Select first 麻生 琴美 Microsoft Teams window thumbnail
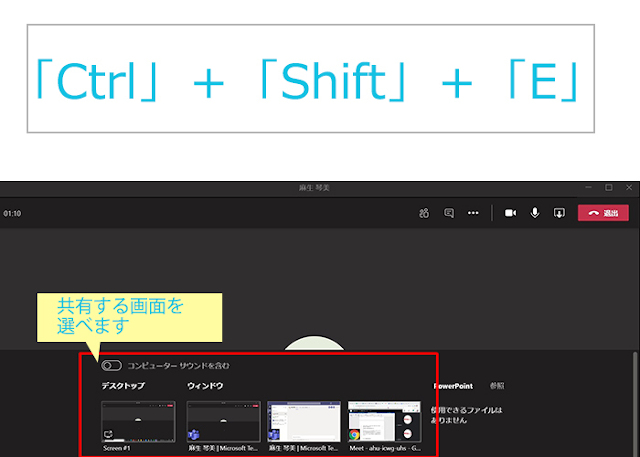The image size is (640, 457). click(x=223, y=422)
